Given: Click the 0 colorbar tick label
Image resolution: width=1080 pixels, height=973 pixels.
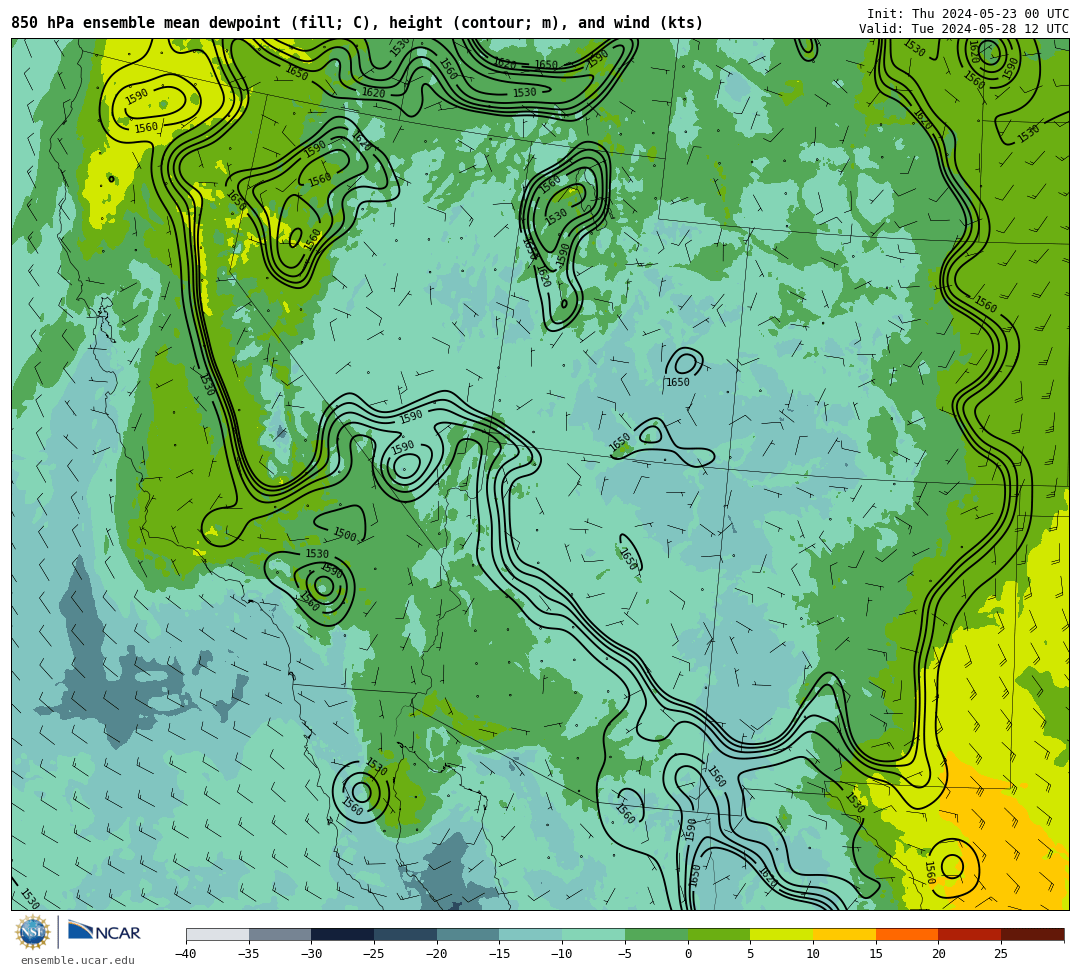Looking at the screenshot, I should click(x=688, y=954).
